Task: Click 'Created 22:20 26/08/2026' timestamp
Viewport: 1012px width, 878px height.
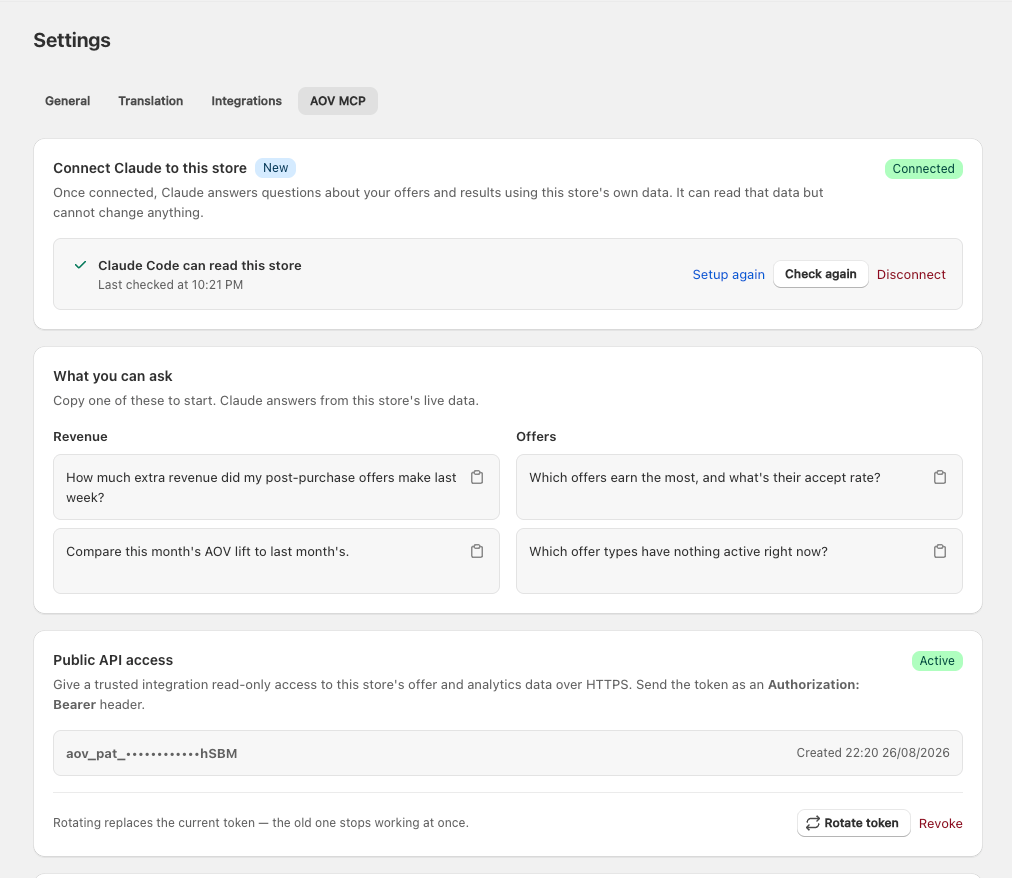Action: click(873, 753)
